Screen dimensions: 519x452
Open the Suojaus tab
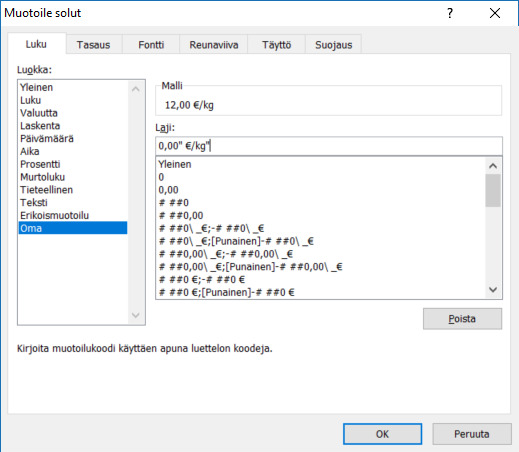click(x=334, y=45)
